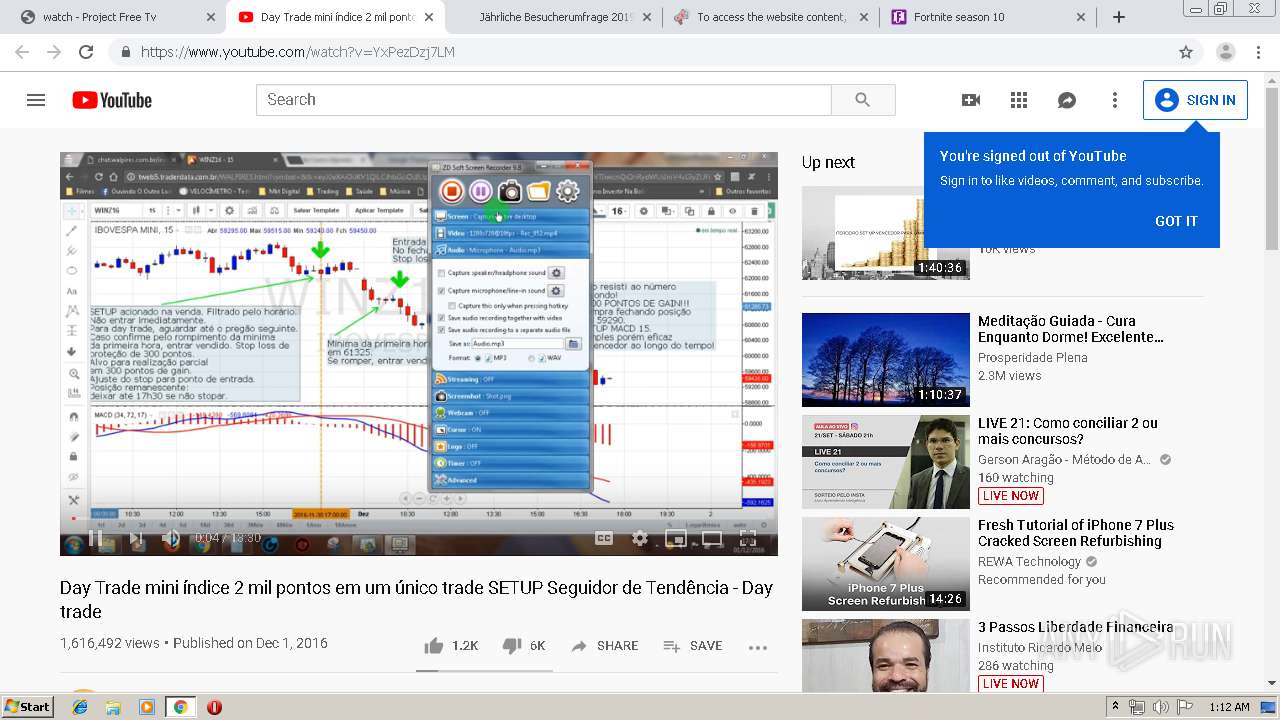Open title 'Fresh Tutorial of iPhone 7 Plus'

1076,533
